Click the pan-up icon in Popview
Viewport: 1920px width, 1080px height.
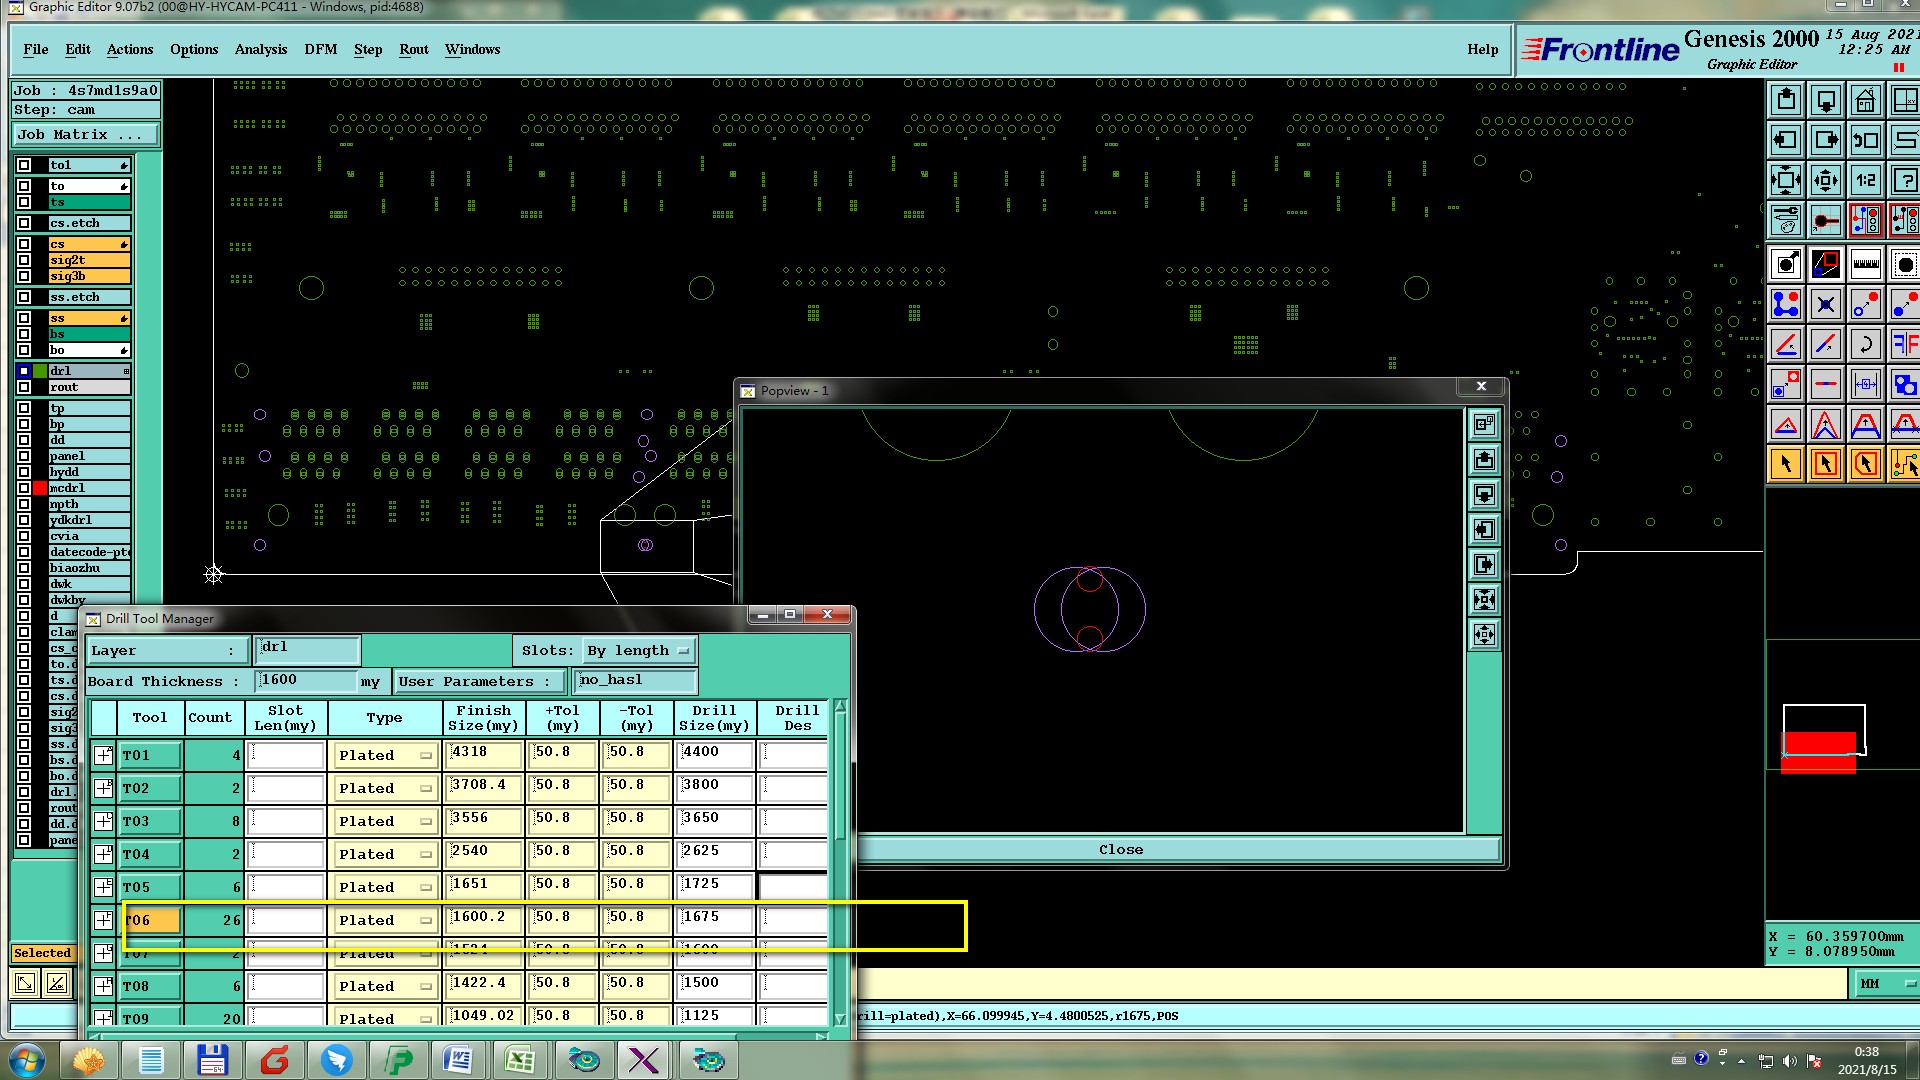[1484, 459]
